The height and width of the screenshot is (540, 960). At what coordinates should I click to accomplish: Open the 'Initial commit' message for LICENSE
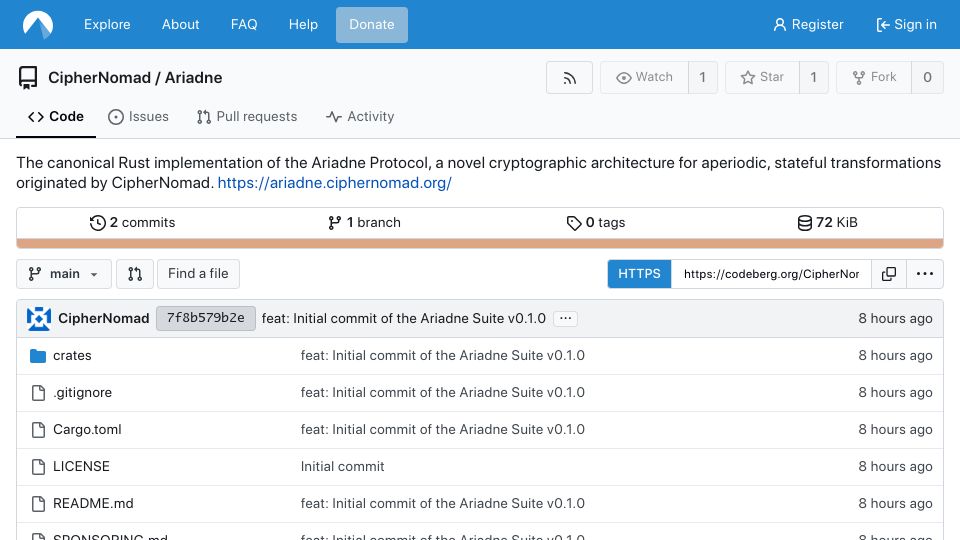click(342, 467)
